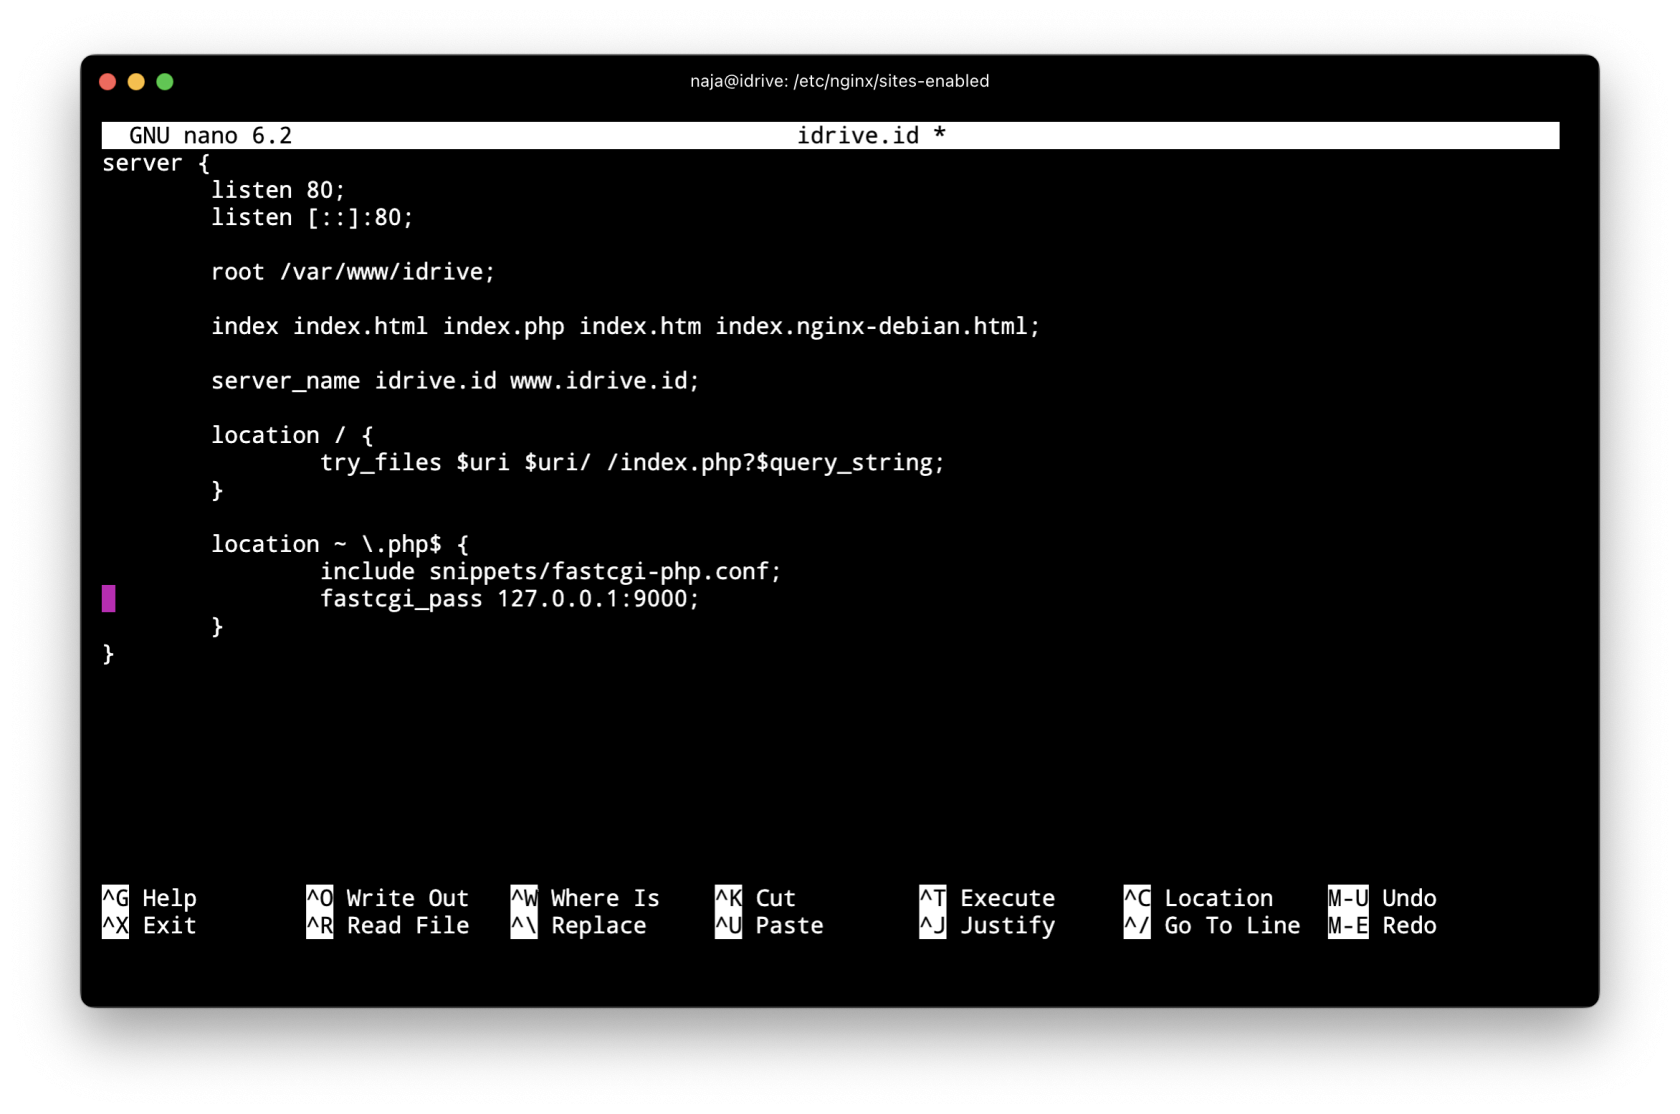Click the 'try_files' directive word
The width and height of the screenshot is (1680, 1114).
point(381,462)
